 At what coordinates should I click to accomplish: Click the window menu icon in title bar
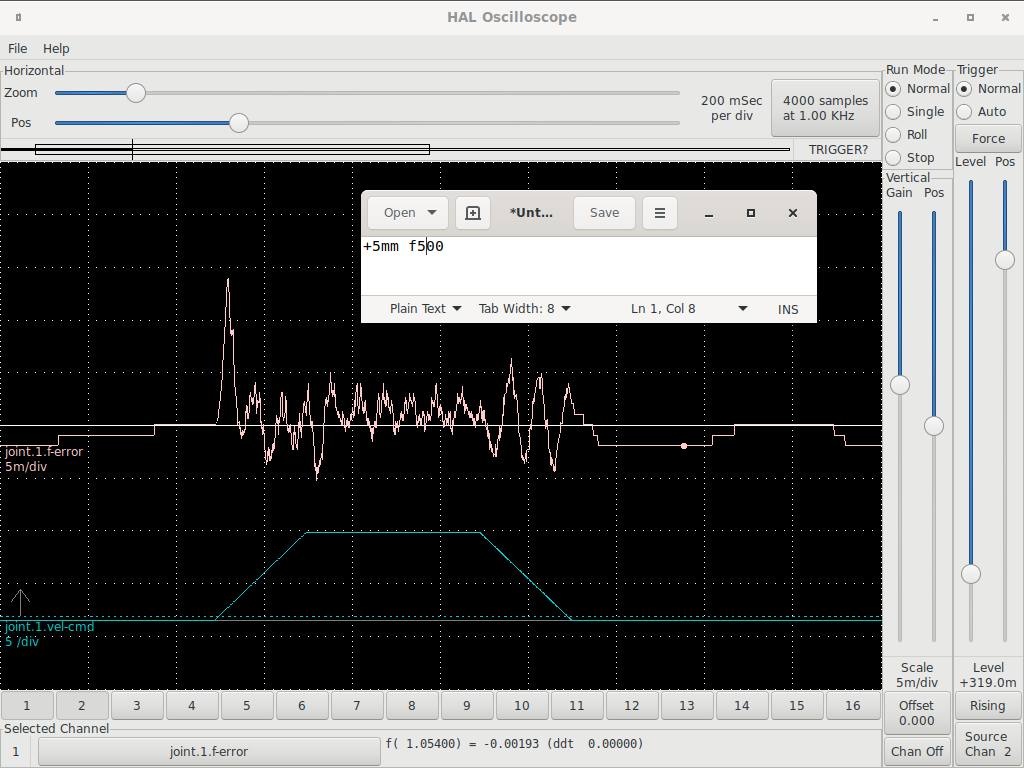point(18,18)
